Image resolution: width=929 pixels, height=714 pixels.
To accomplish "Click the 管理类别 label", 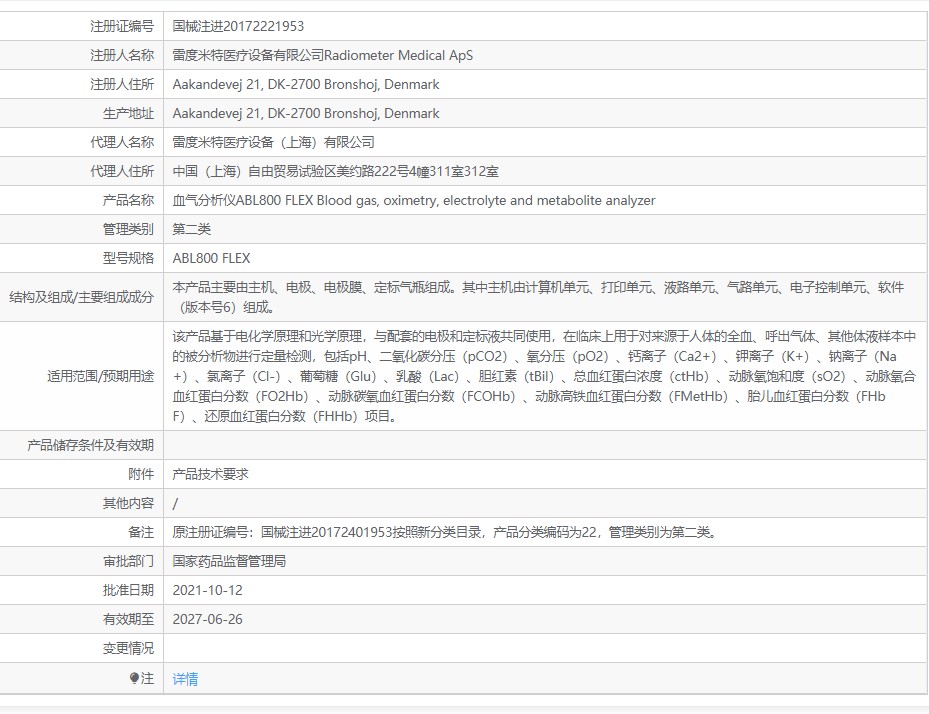I will point(129,229).
